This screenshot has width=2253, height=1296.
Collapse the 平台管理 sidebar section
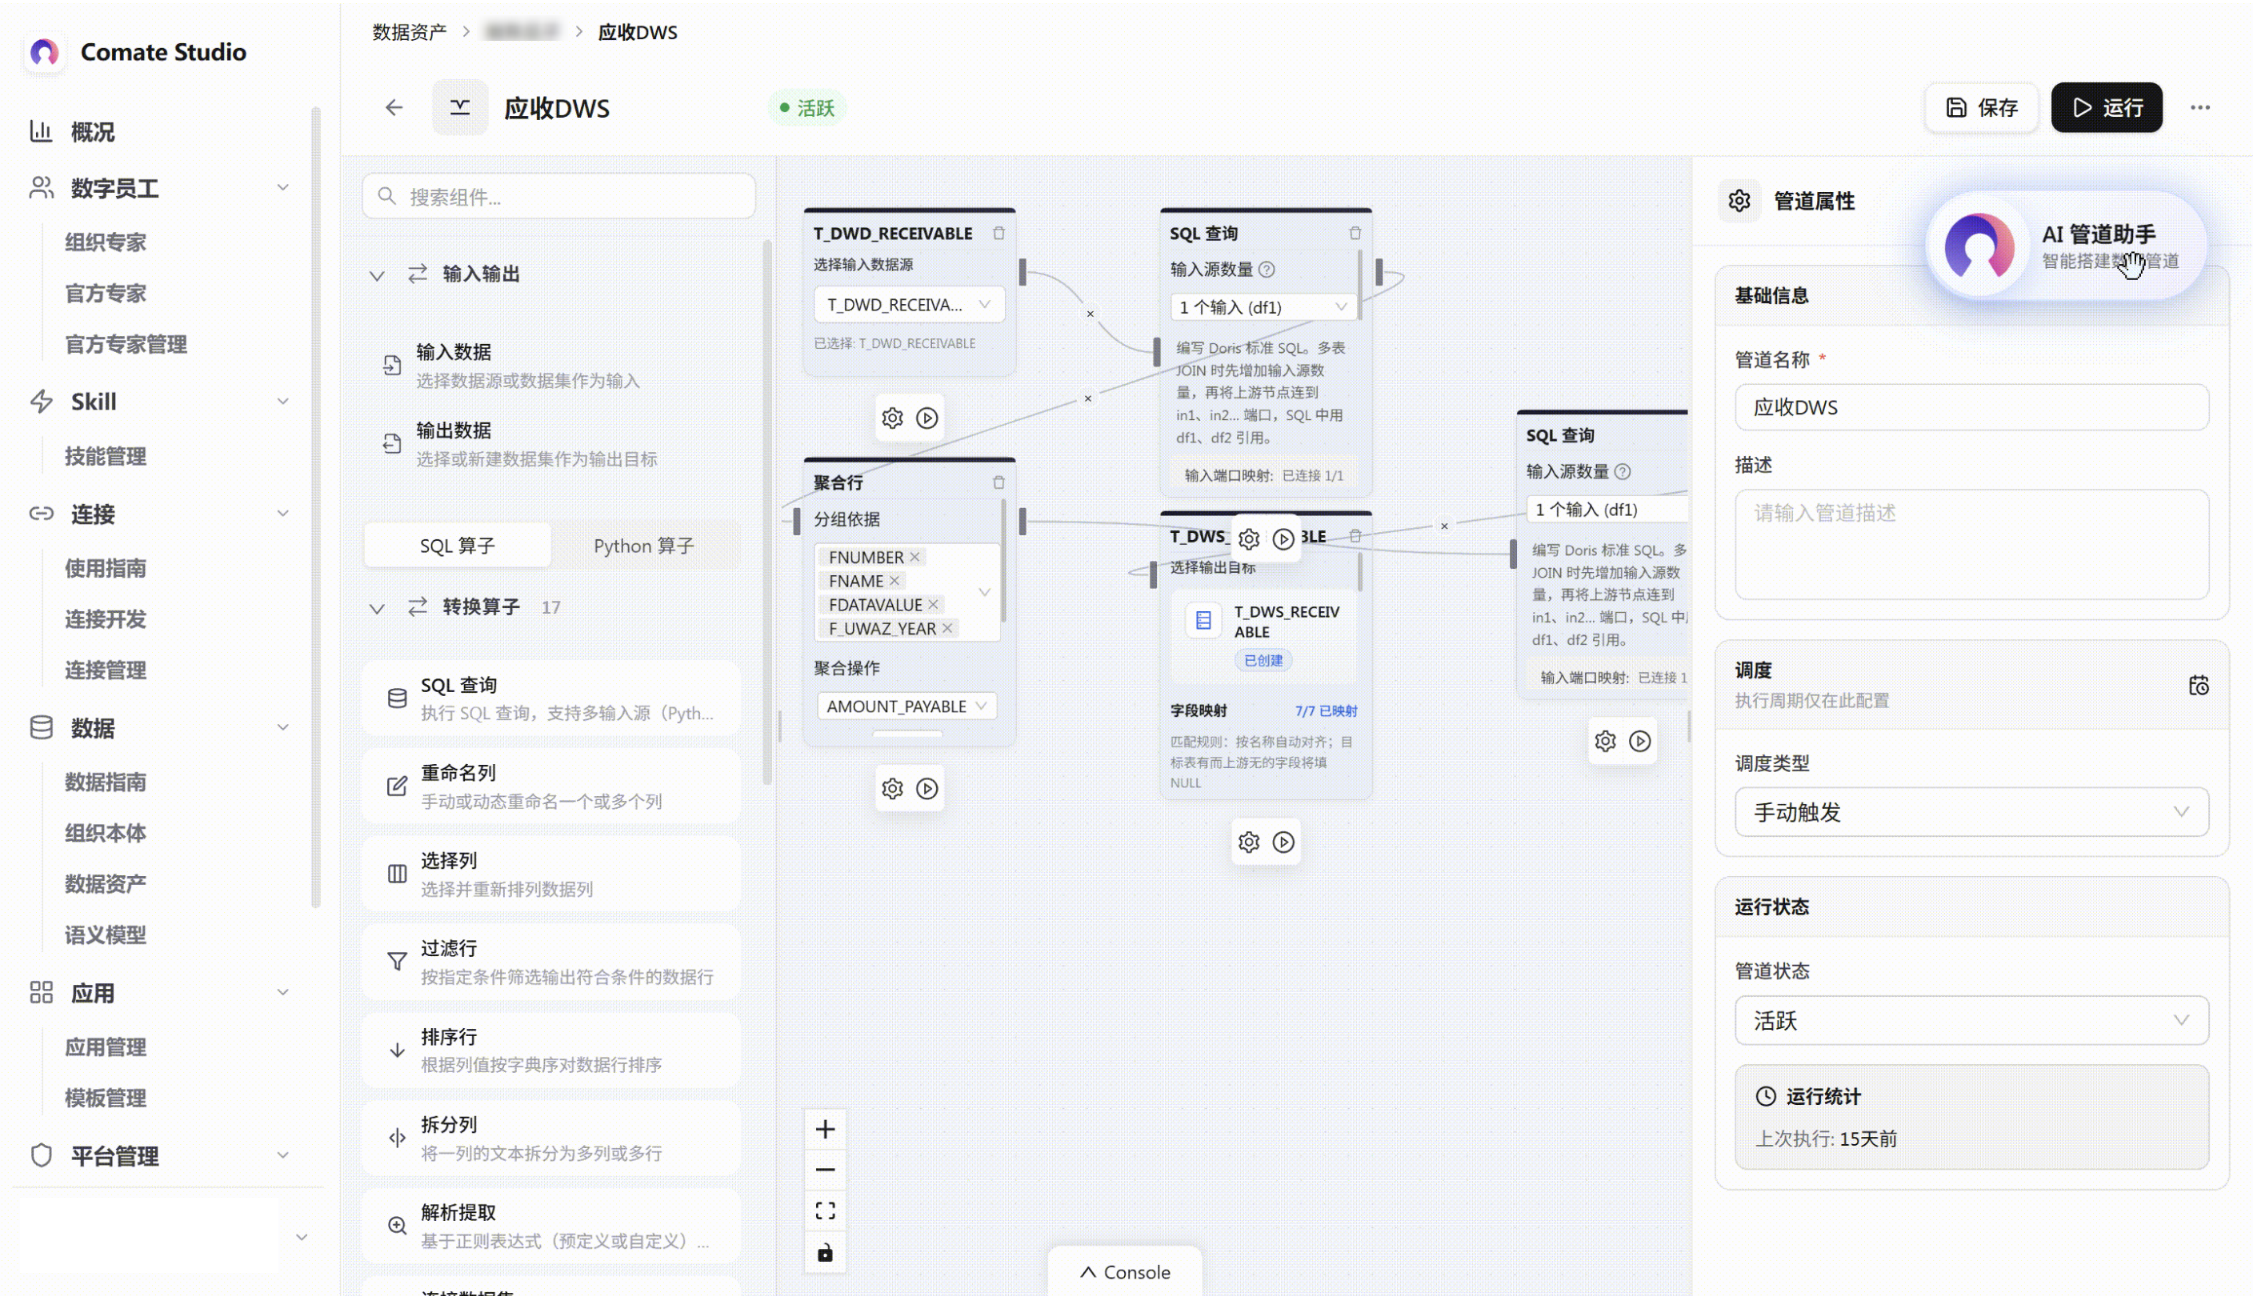pyautogui.click(x=283, y=1156)
